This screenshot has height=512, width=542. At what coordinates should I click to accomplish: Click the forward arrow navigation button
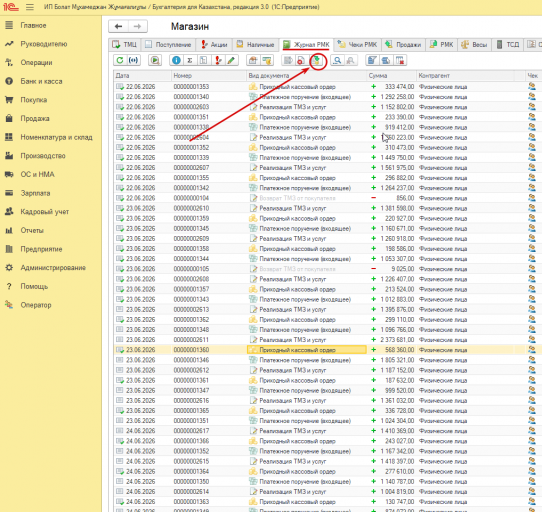138,26
